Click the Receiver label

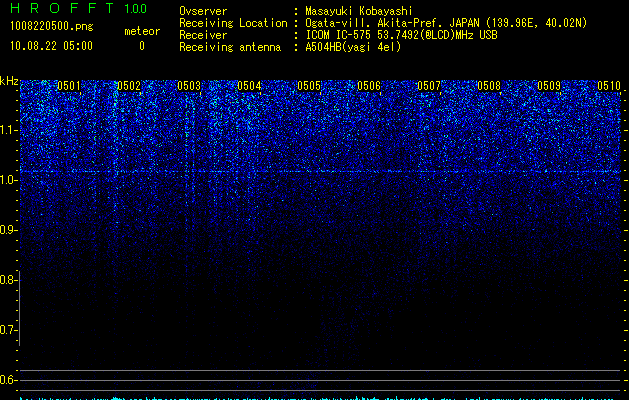point(203,35)
